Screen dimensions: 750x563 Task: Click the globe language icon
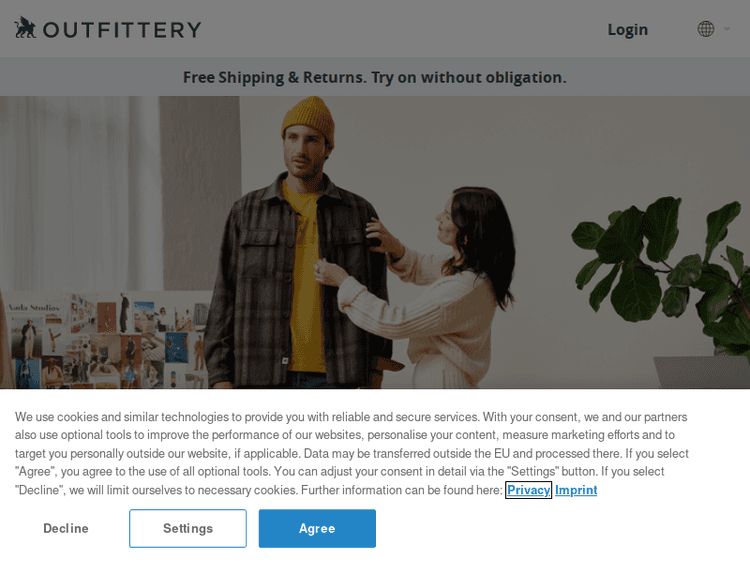click(x=706, y=29)
